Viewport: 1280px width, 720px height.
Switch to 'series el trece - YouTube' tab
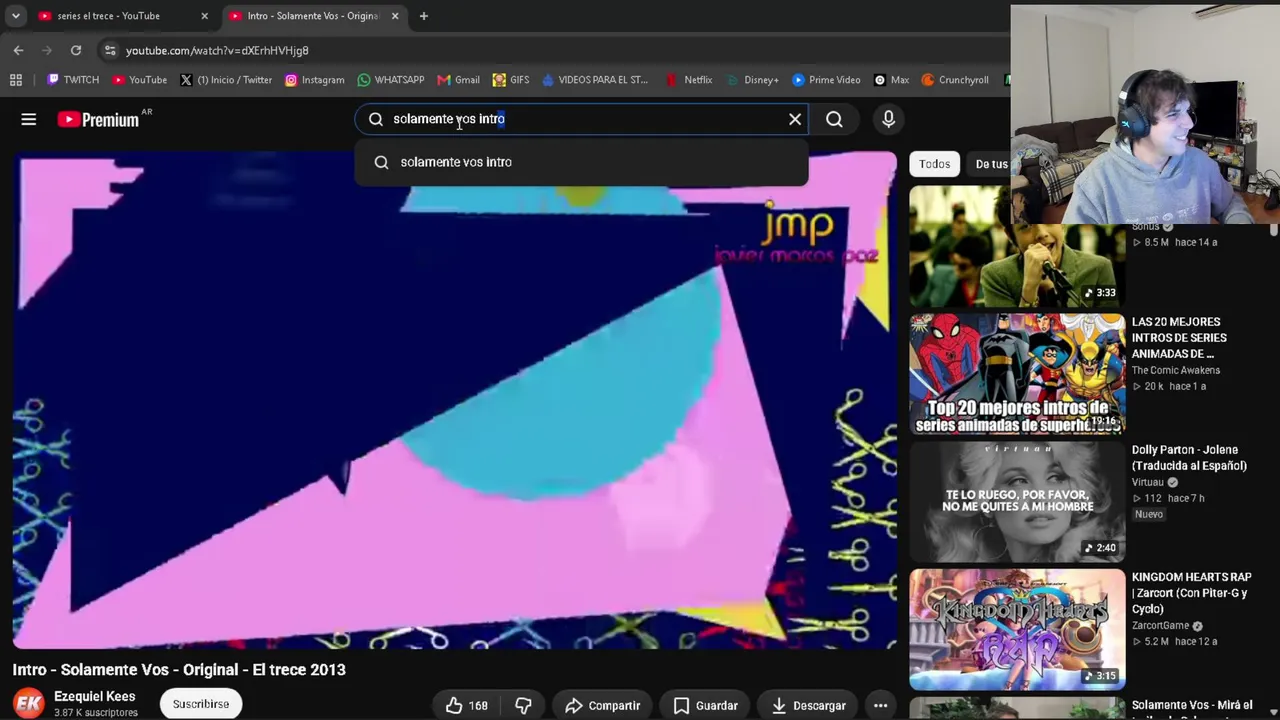point(120,16)
